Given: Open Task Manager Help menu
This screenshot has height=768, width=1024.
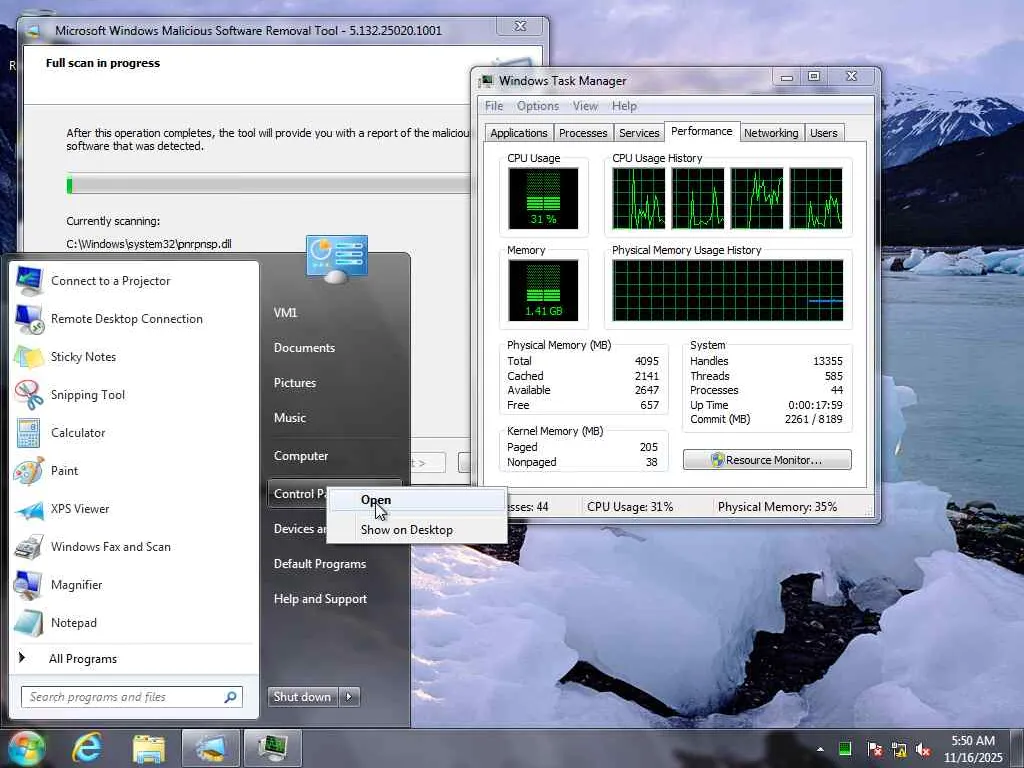Looking at the screenshot, I should pos(624,106).
